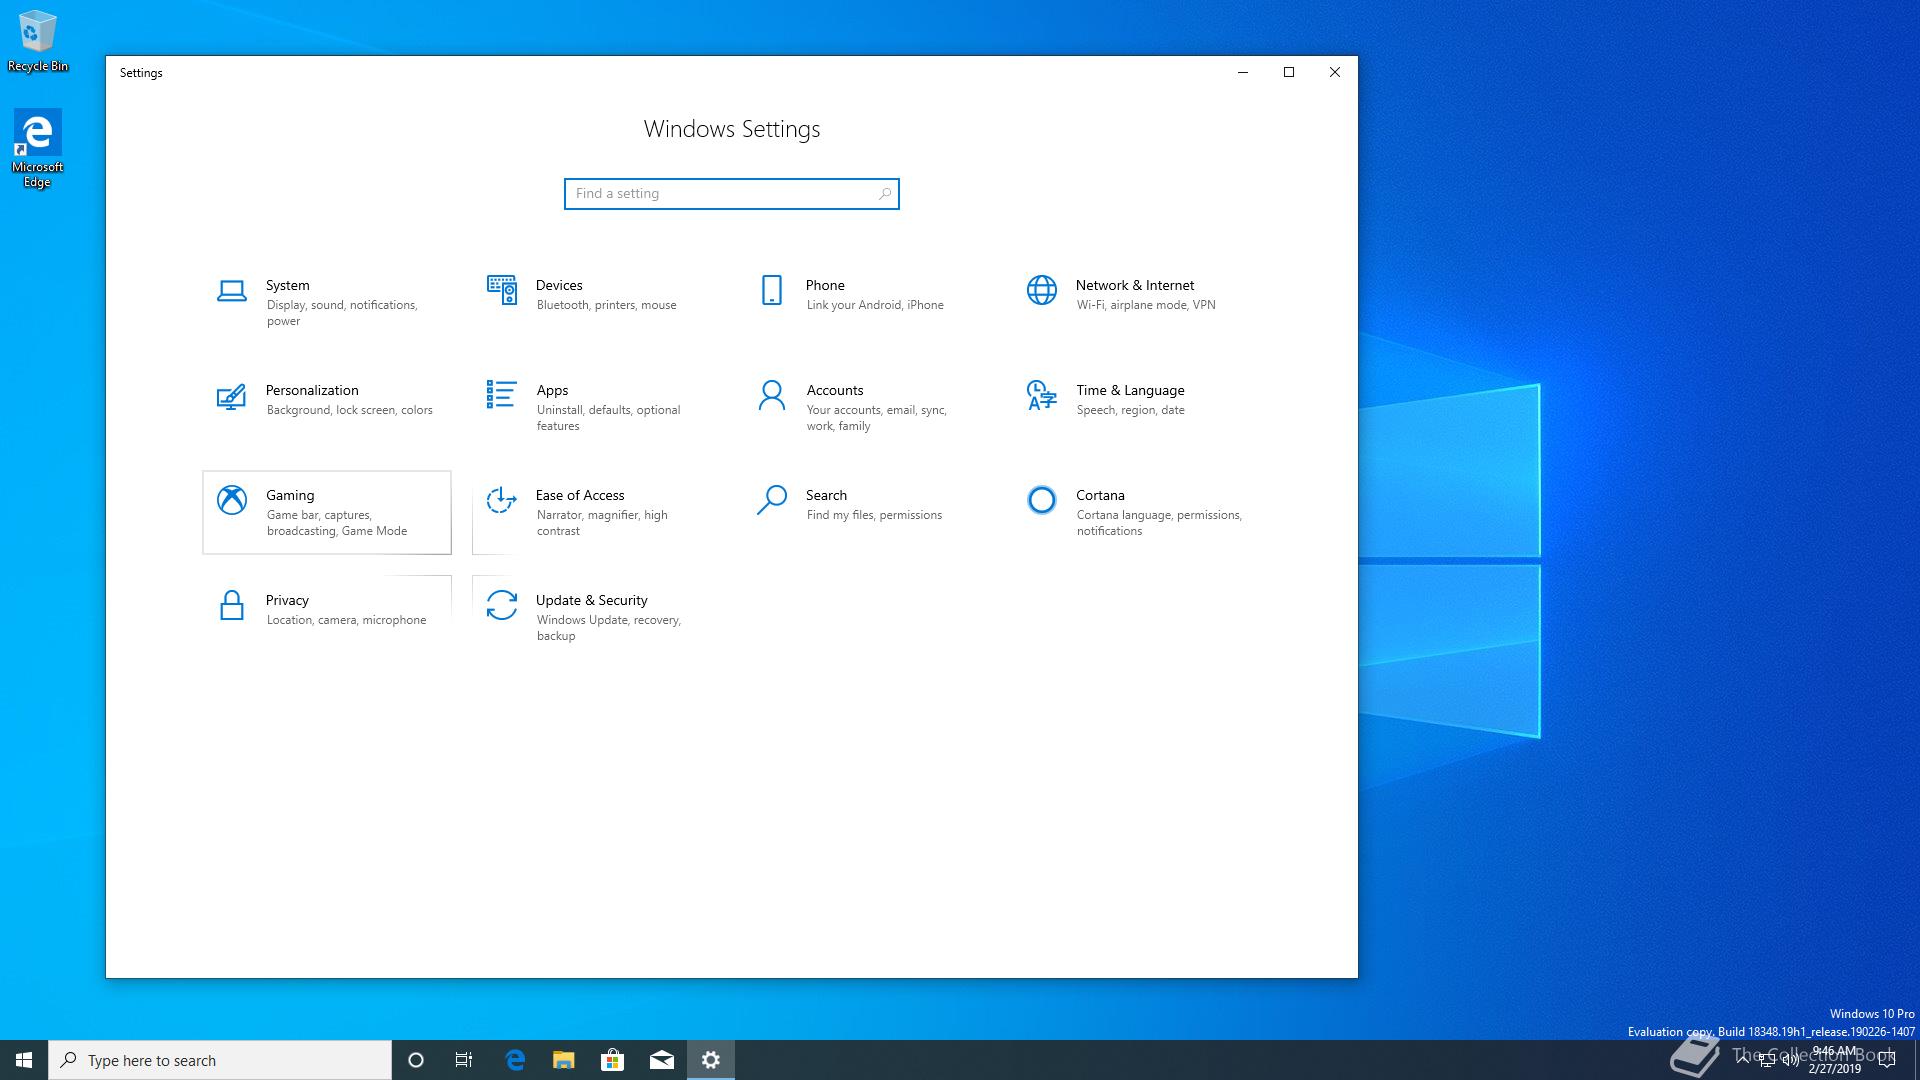Open the Devices keyboard-speaker icon
Screen dimensions: 1920x1080
pyautogui.click(x=502, y=290)
